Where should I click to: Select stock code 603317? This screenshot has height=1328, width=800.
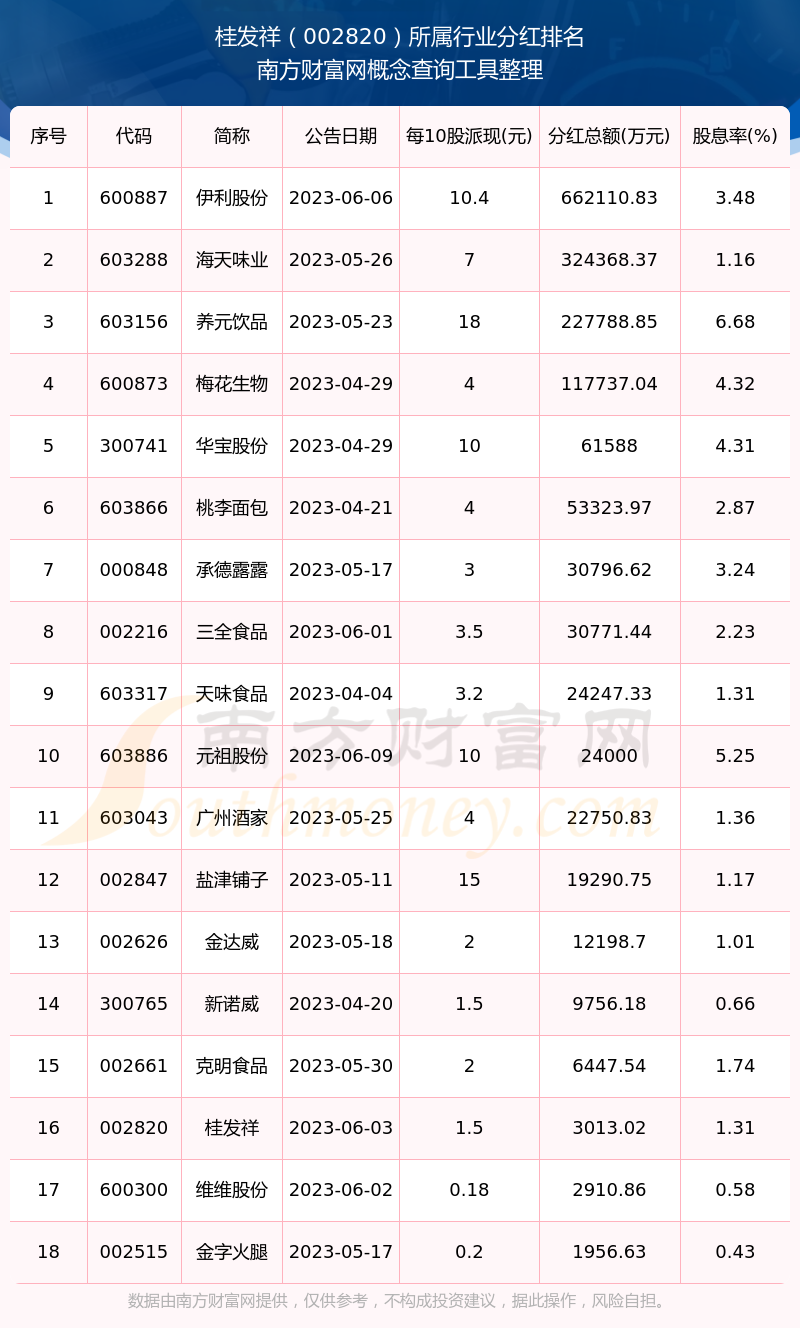point(134,694)
